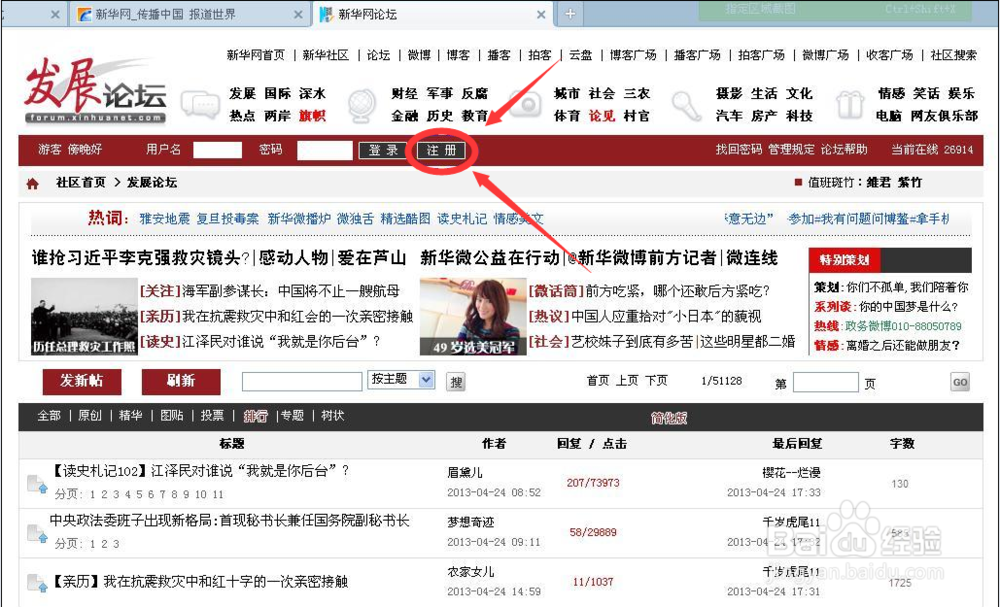Click the 首页 first page link

click(598, 381)
